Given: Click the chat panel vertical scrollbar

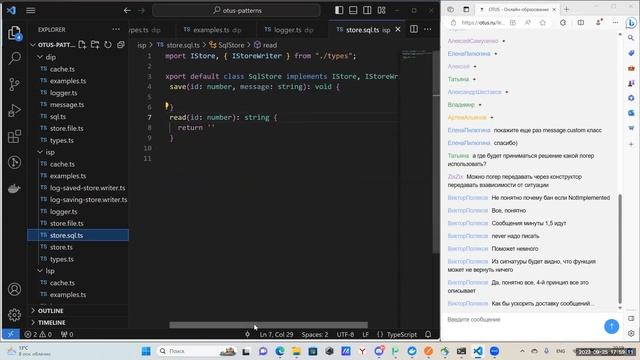Looking at the screenshot, I should click(620, 249).
